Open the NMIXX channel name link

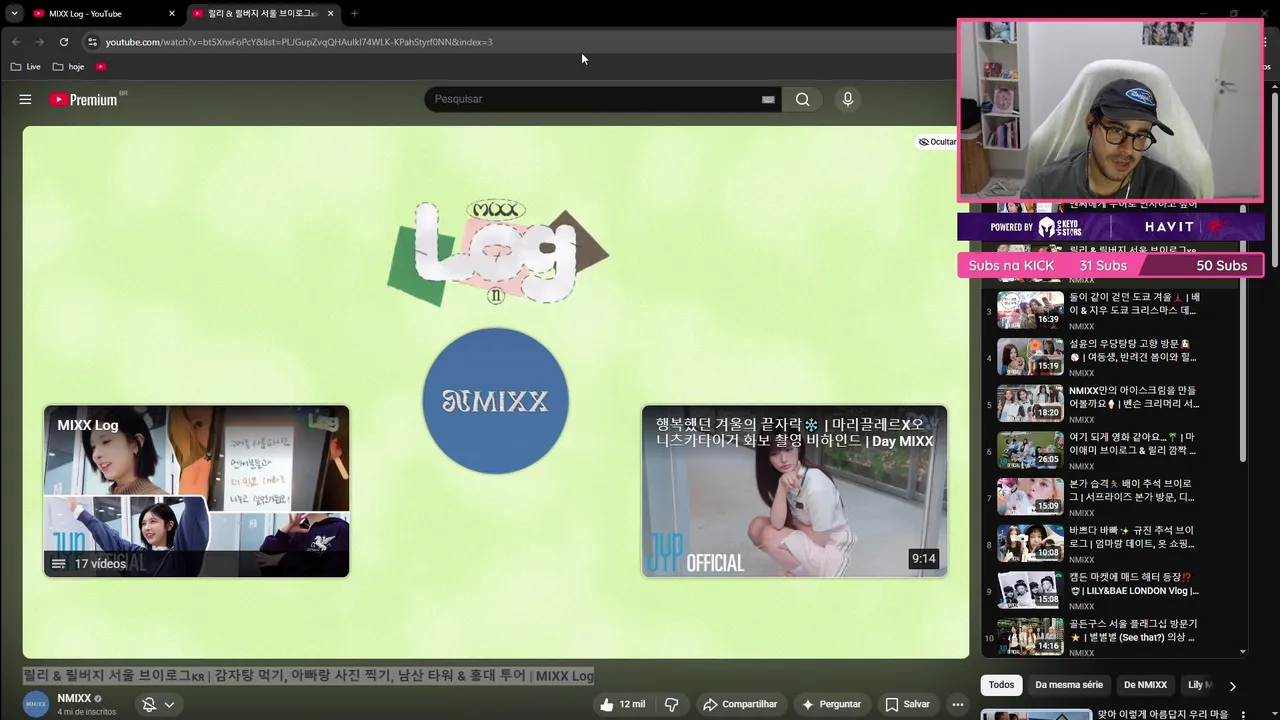click(x=74, y=698)
